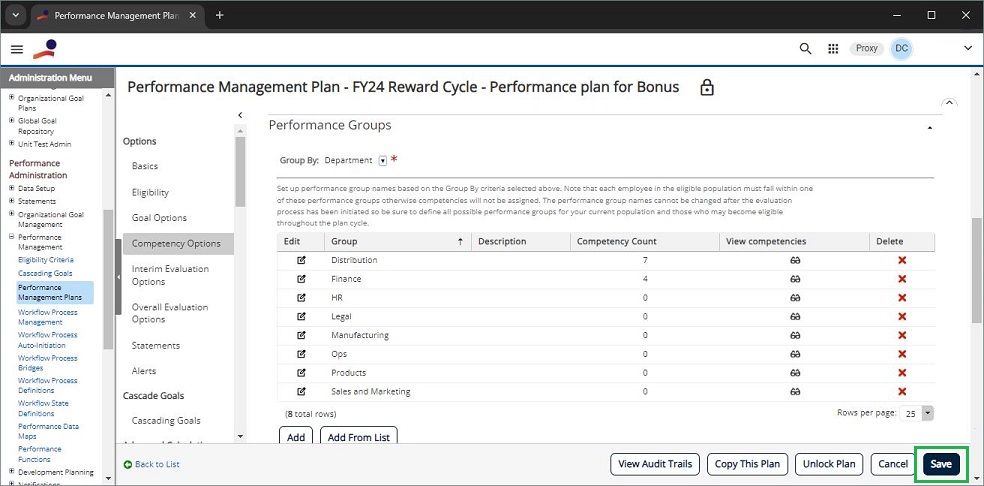Delete the HR group
This screenshot has width=984, height=486.
(902, 298)
